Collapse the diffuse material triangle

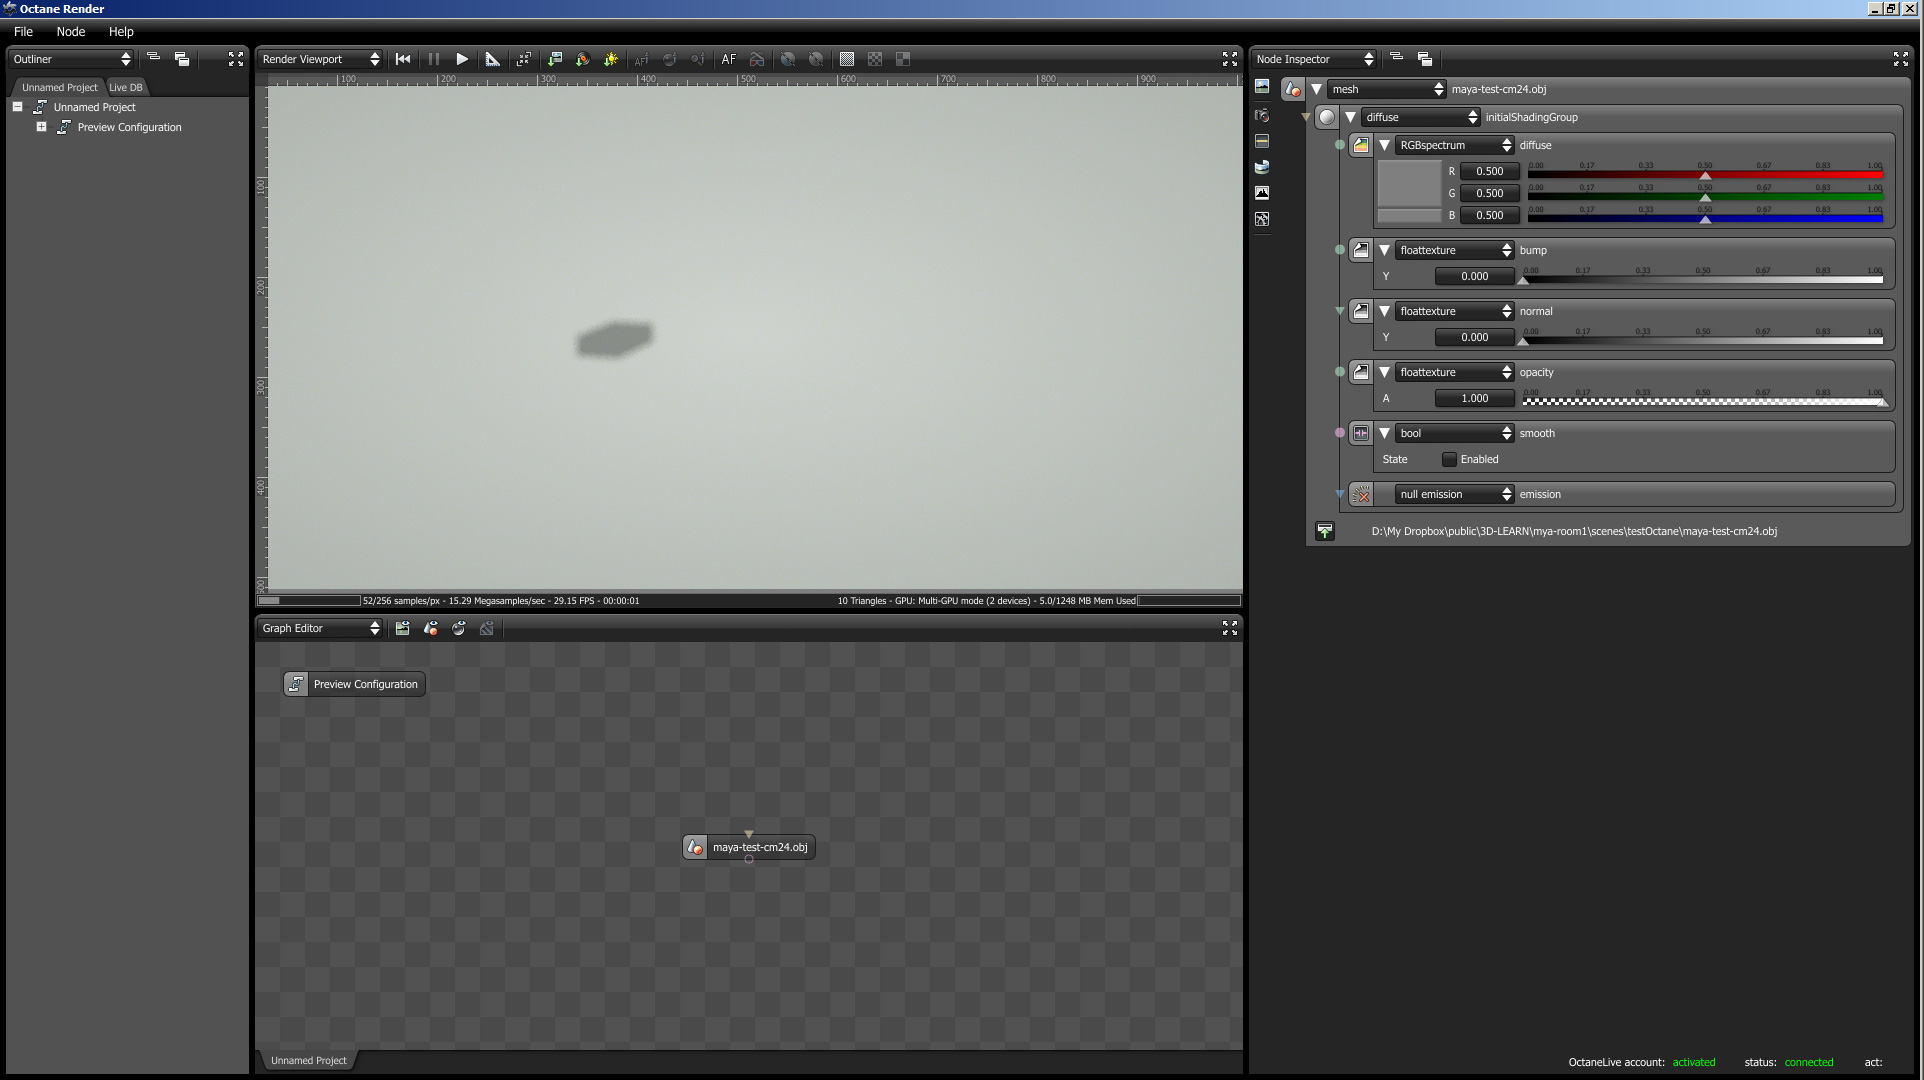(x=1350, y=118)
